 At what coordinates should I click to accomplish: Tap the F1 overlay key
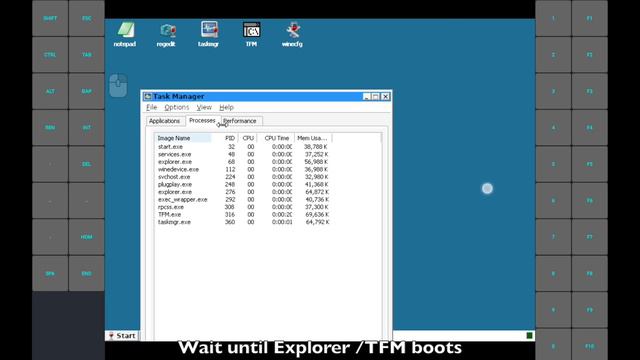[x=590, y=18]
